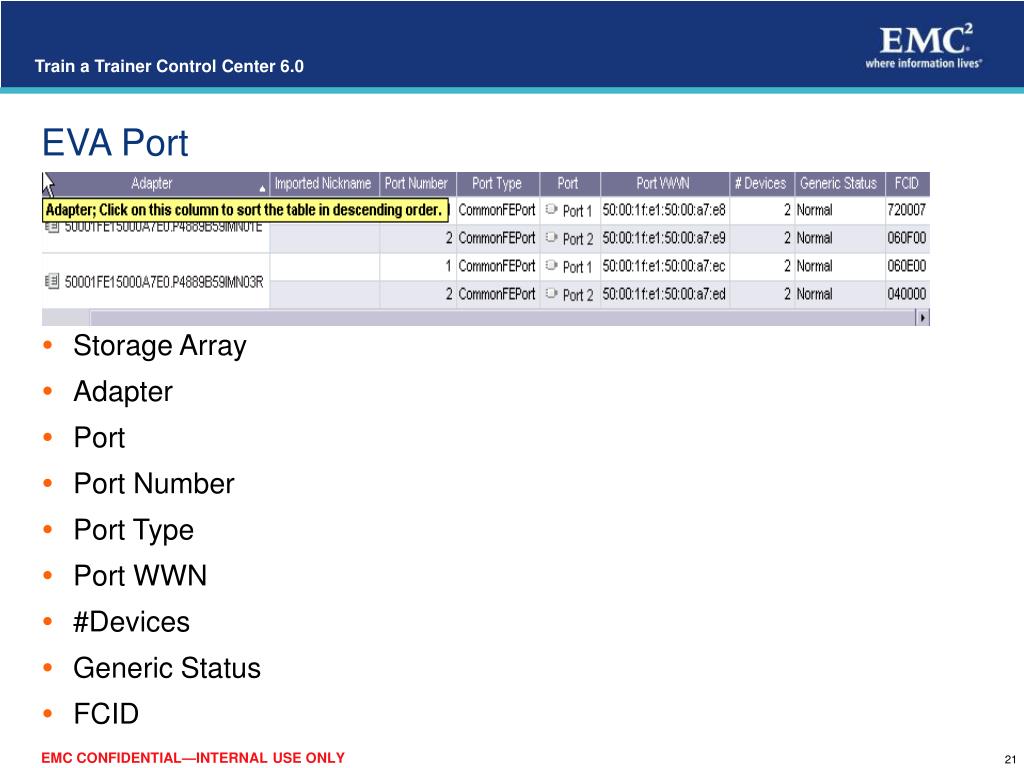Click the EMC² logo
Viewport: 1024px width, 768px height.
tap(924, 46)
